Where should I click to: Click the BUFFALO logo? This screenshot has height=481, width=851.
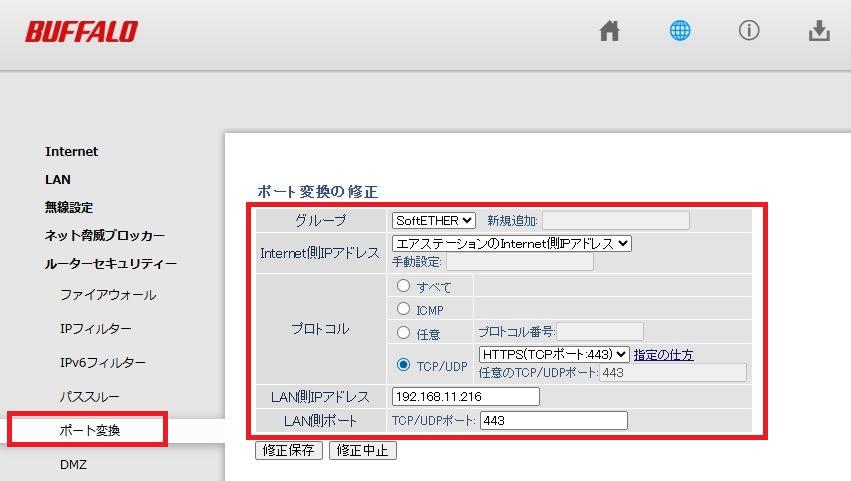[x=81, y=31]
